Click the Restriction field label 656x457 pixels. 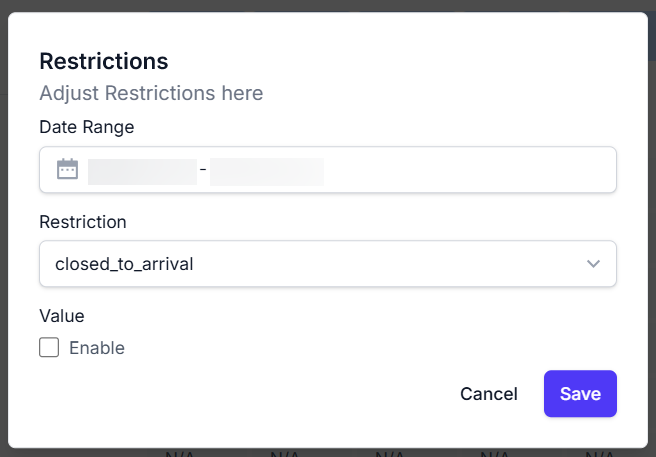[x=83, y=221]
